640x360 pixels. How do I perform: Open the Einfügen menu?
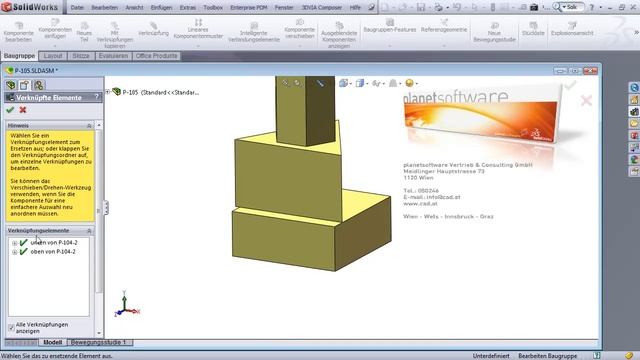click(161, 7)
